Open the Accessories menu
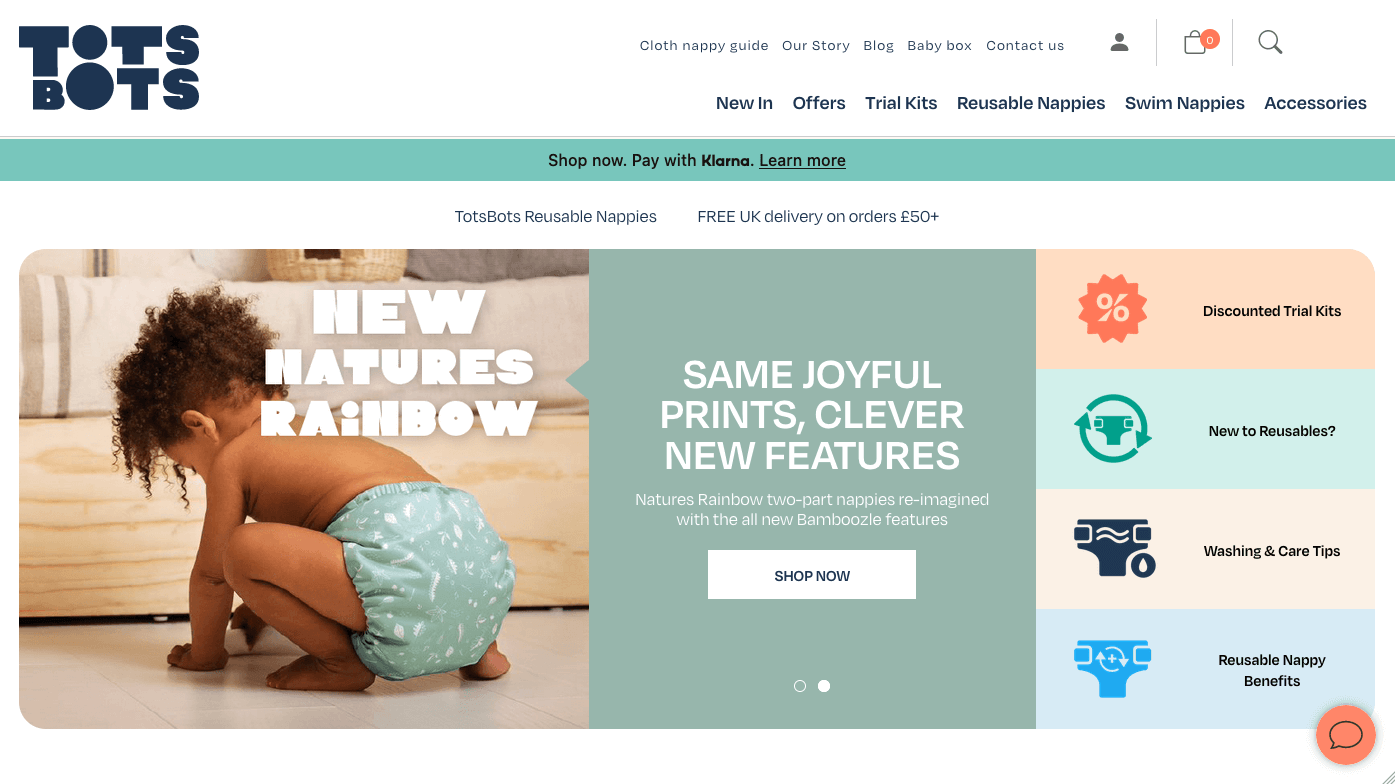 [x=1315, y=103]
